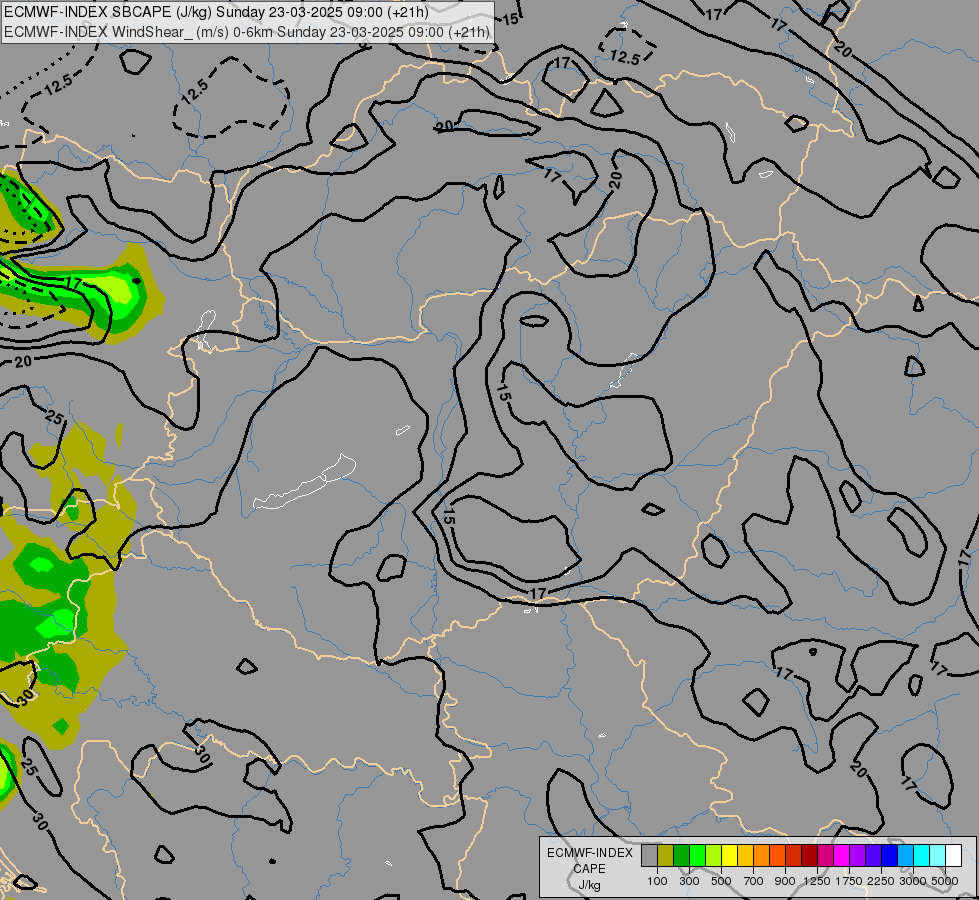Choose the pale cyan swatch left of 5000
979x900 pixels.
[938, 855]
